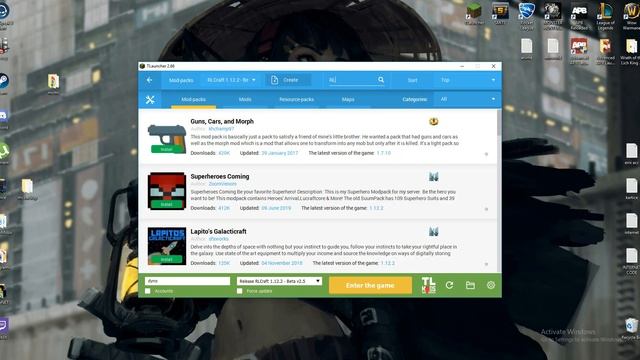Switch to the Resource-packs tab
Image resolution: width=640 pixels, height=360 pixels.
296,100
